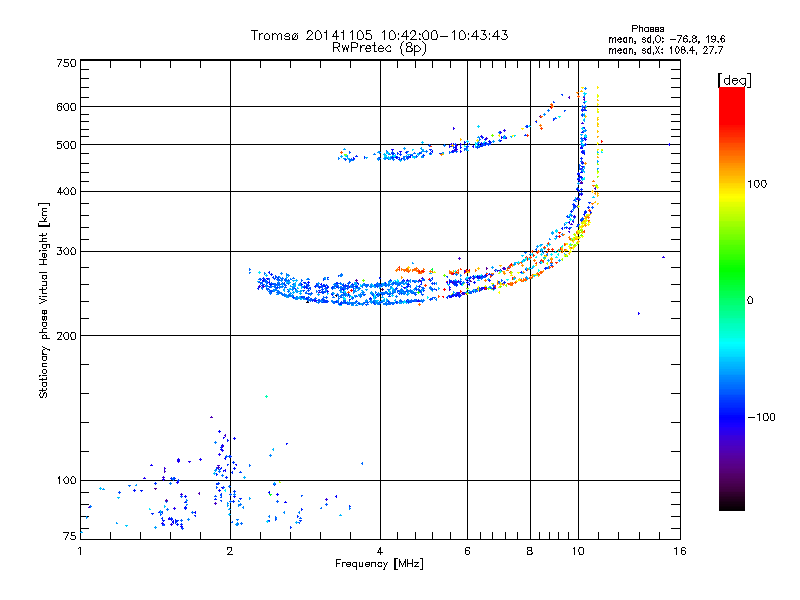The image size is (800, 600).
Task: Click the y-axis tick label '100'
Action: pyautogui.click(x=67, y=481)
